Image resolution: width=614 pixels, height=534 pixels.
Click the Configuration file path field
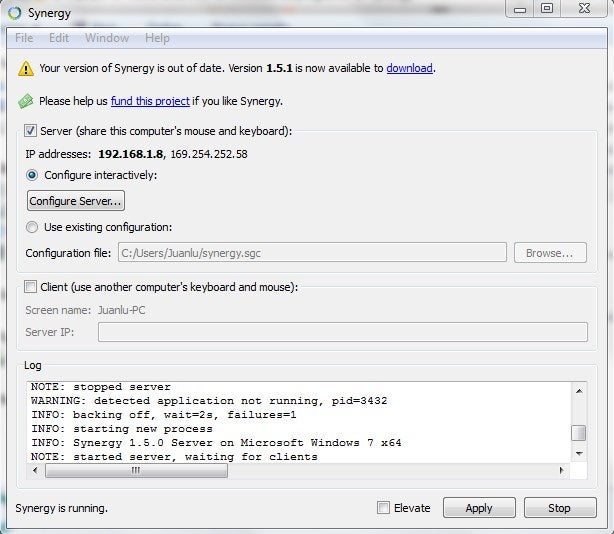coord(312,253)
